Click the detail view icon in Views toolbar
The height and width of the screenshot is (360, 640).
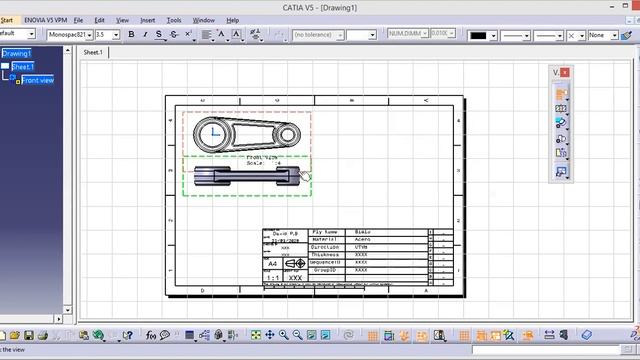pos(561,123)
